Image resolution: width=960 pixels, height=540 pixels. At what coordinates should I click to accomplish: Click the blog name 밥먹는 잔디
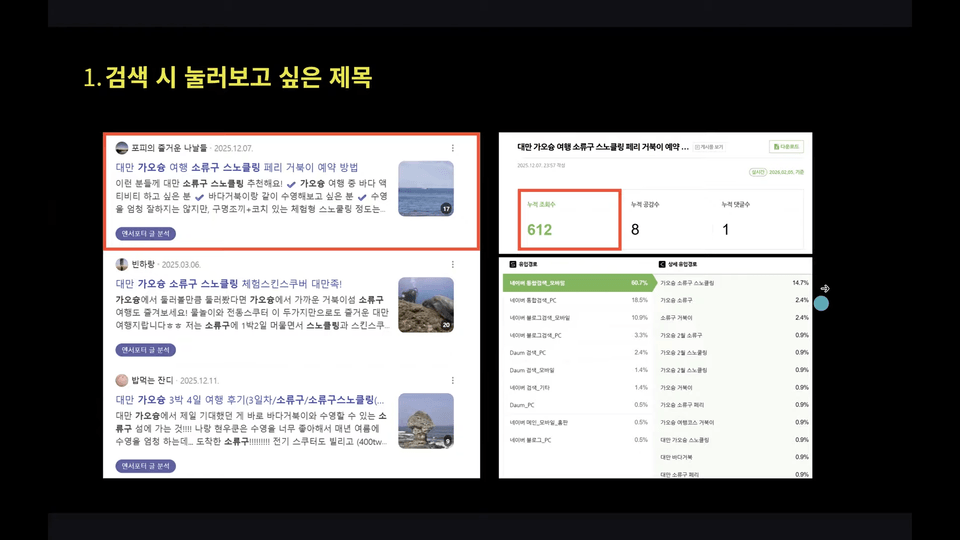152,380
